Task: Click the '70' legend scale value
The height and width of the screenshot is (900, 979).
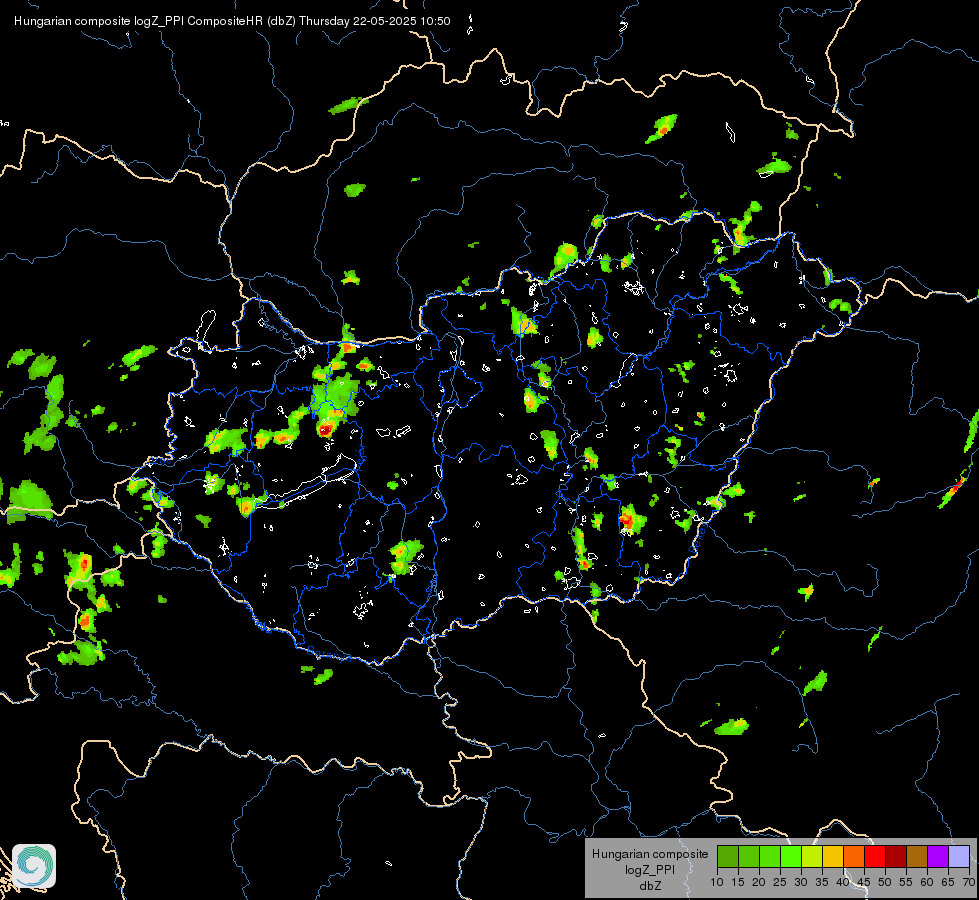Action: coord(969,883)
